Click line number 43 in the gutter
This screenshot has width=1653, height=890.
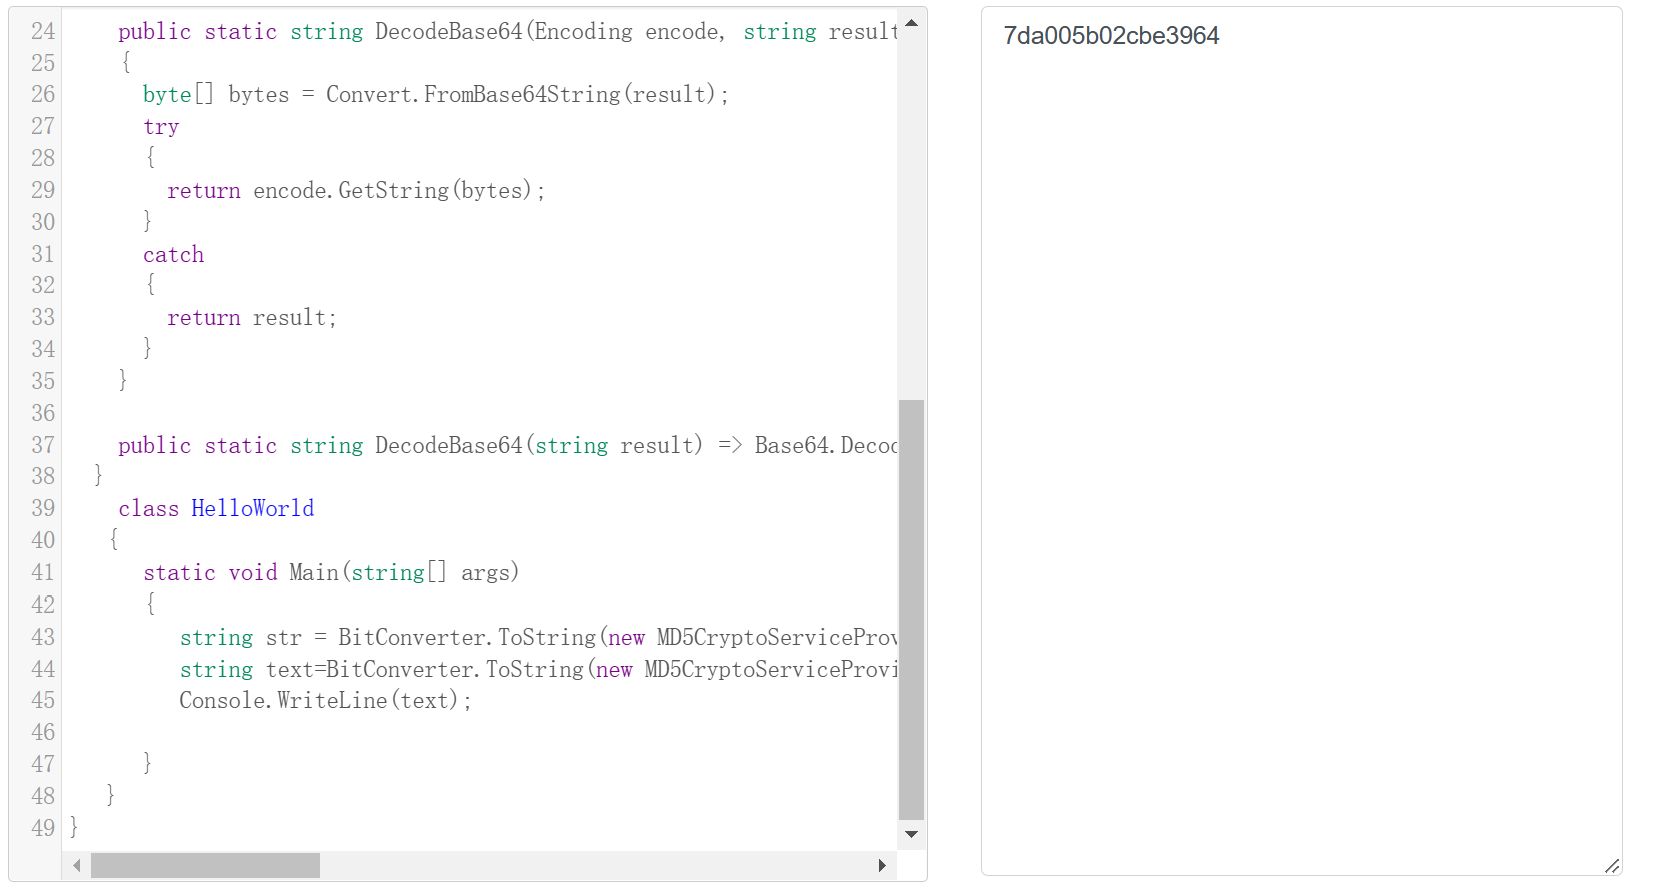click(43, 637)
